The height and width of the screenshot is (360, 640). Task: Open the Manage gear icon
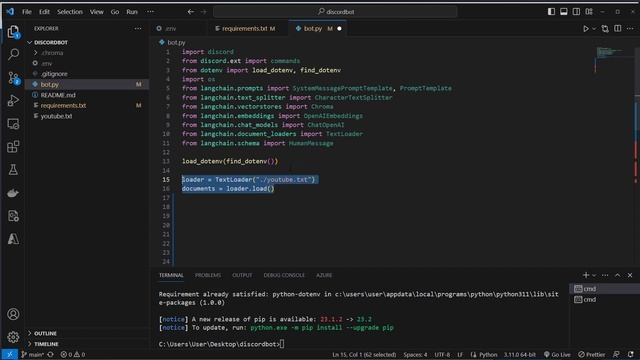(13, 337)
